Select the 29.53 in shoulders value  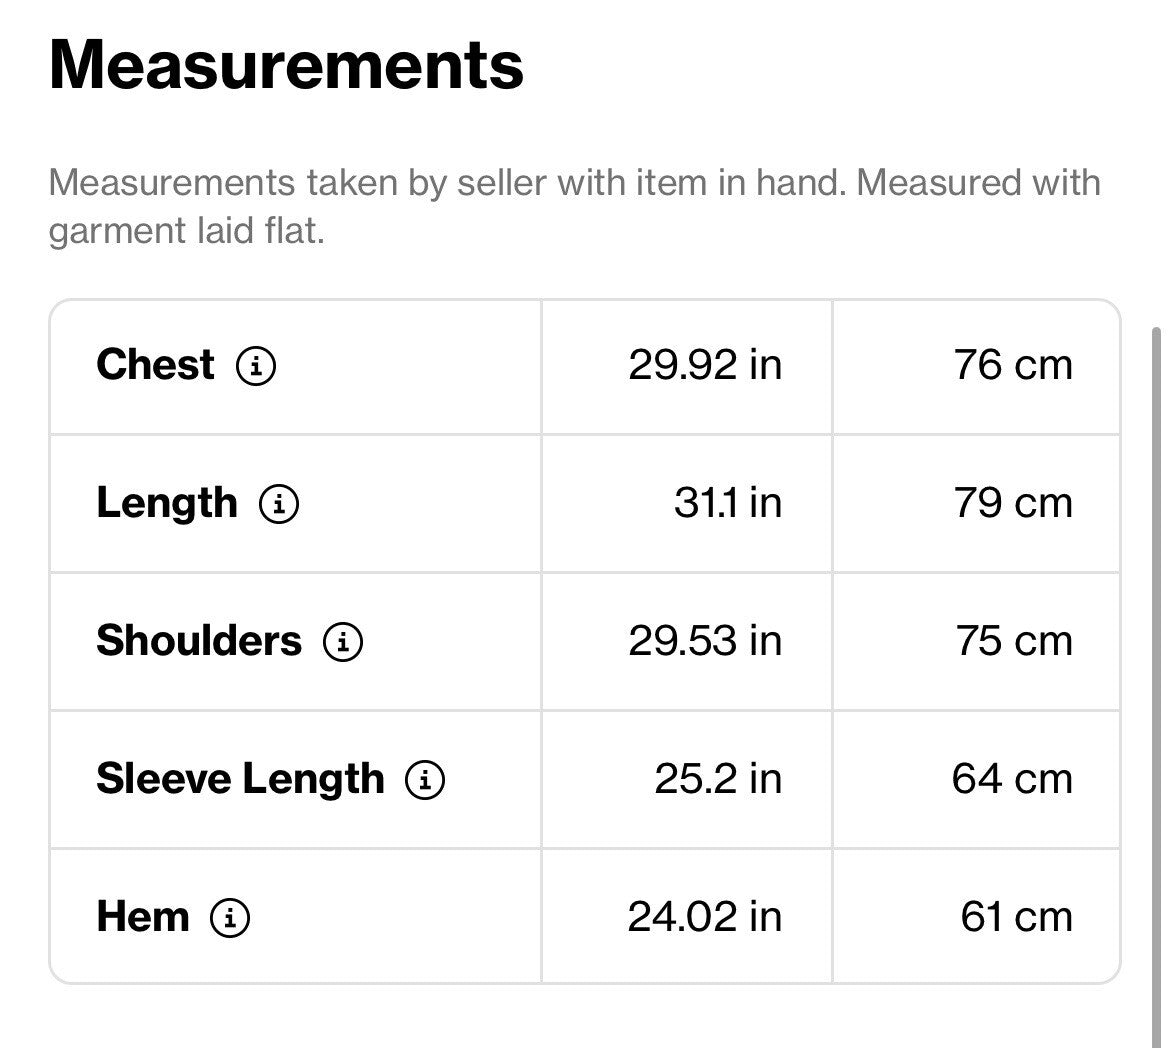705,641
